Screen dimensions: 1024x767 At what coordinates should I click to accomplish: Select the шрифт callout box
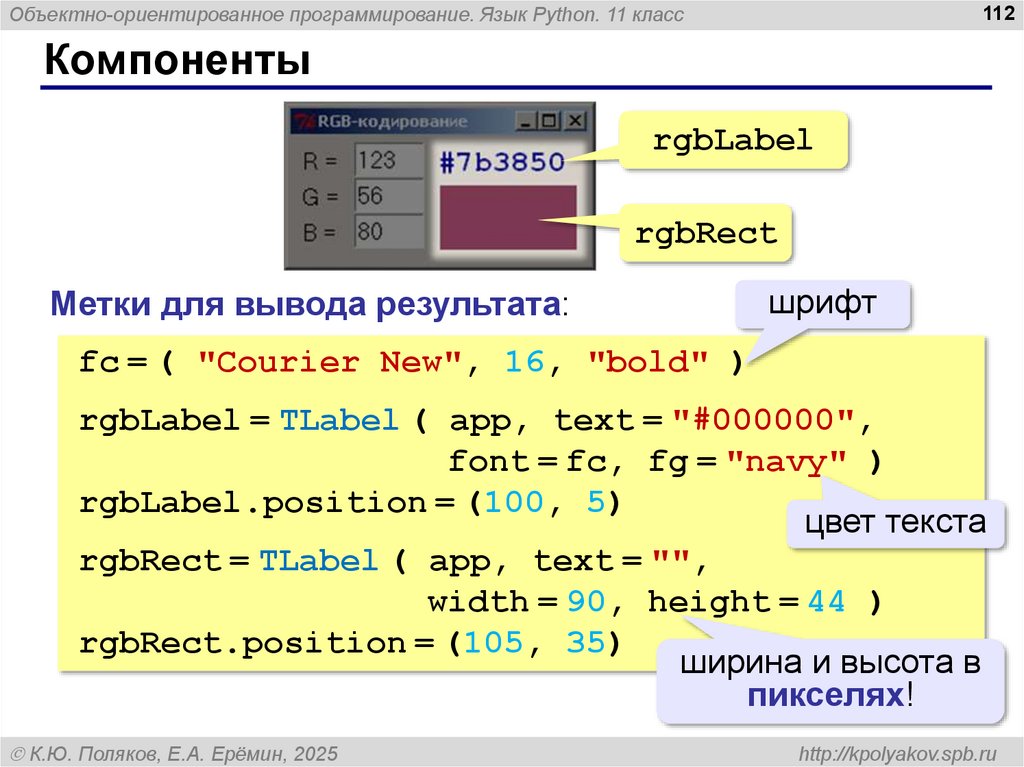click(x=822, y=305)
